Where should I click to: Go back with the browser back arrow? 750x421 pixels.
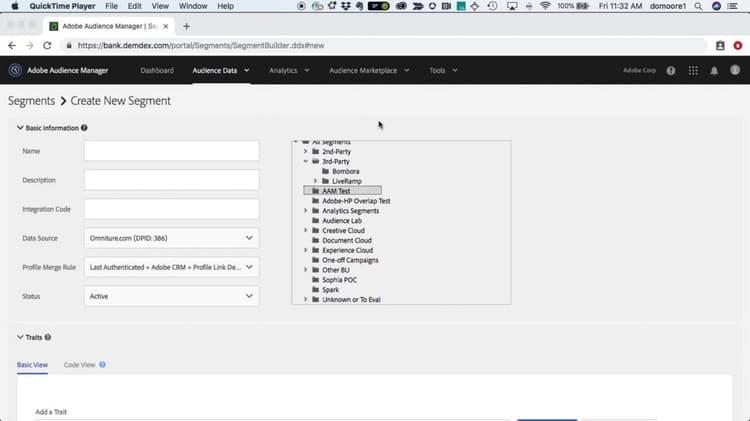tap(12, 45)
